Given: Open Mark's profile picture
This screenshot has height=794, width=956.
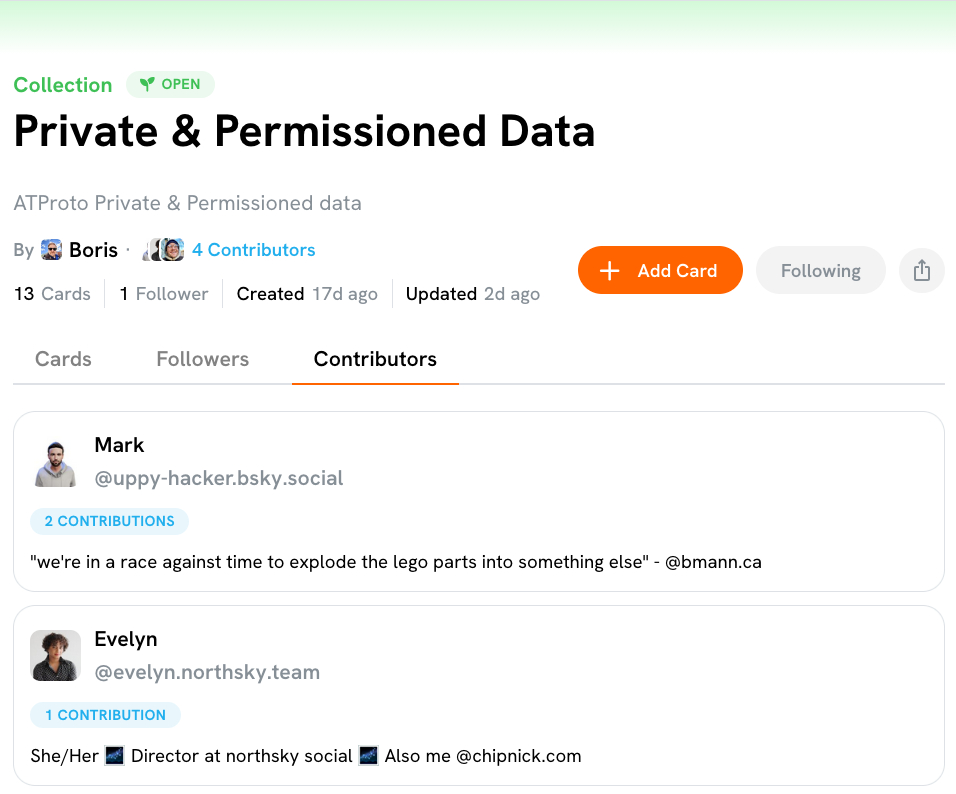Looking at the screenshot, I should tap(55, 462).
